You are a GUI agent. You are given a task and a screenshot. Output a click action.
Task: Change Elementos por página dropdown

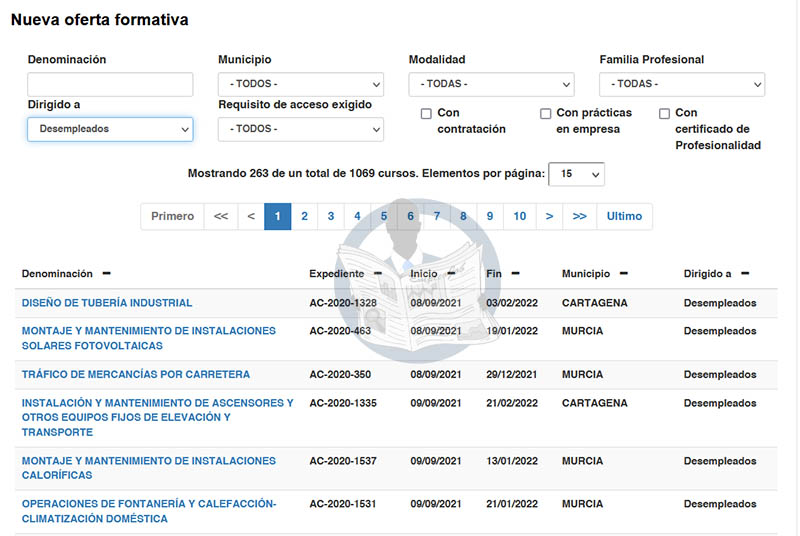577,174
